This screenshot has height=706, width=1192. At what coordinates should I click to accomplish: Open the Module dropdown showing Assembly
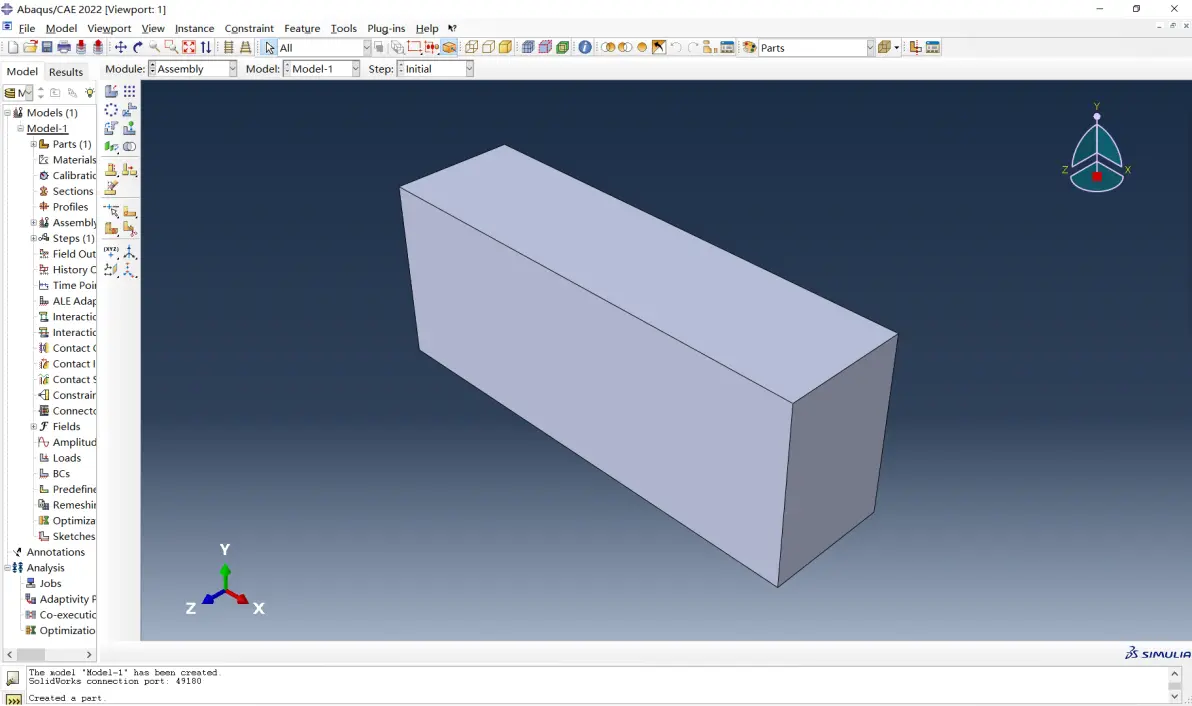click(192, 68)
